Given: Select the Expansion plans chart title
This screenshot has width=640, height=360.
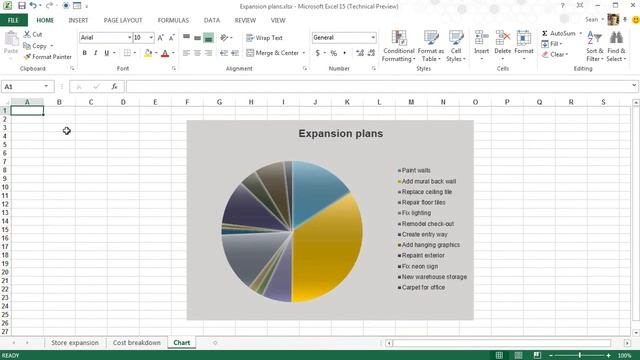Looking at the screenshot, I should click(x=341, y=133).
